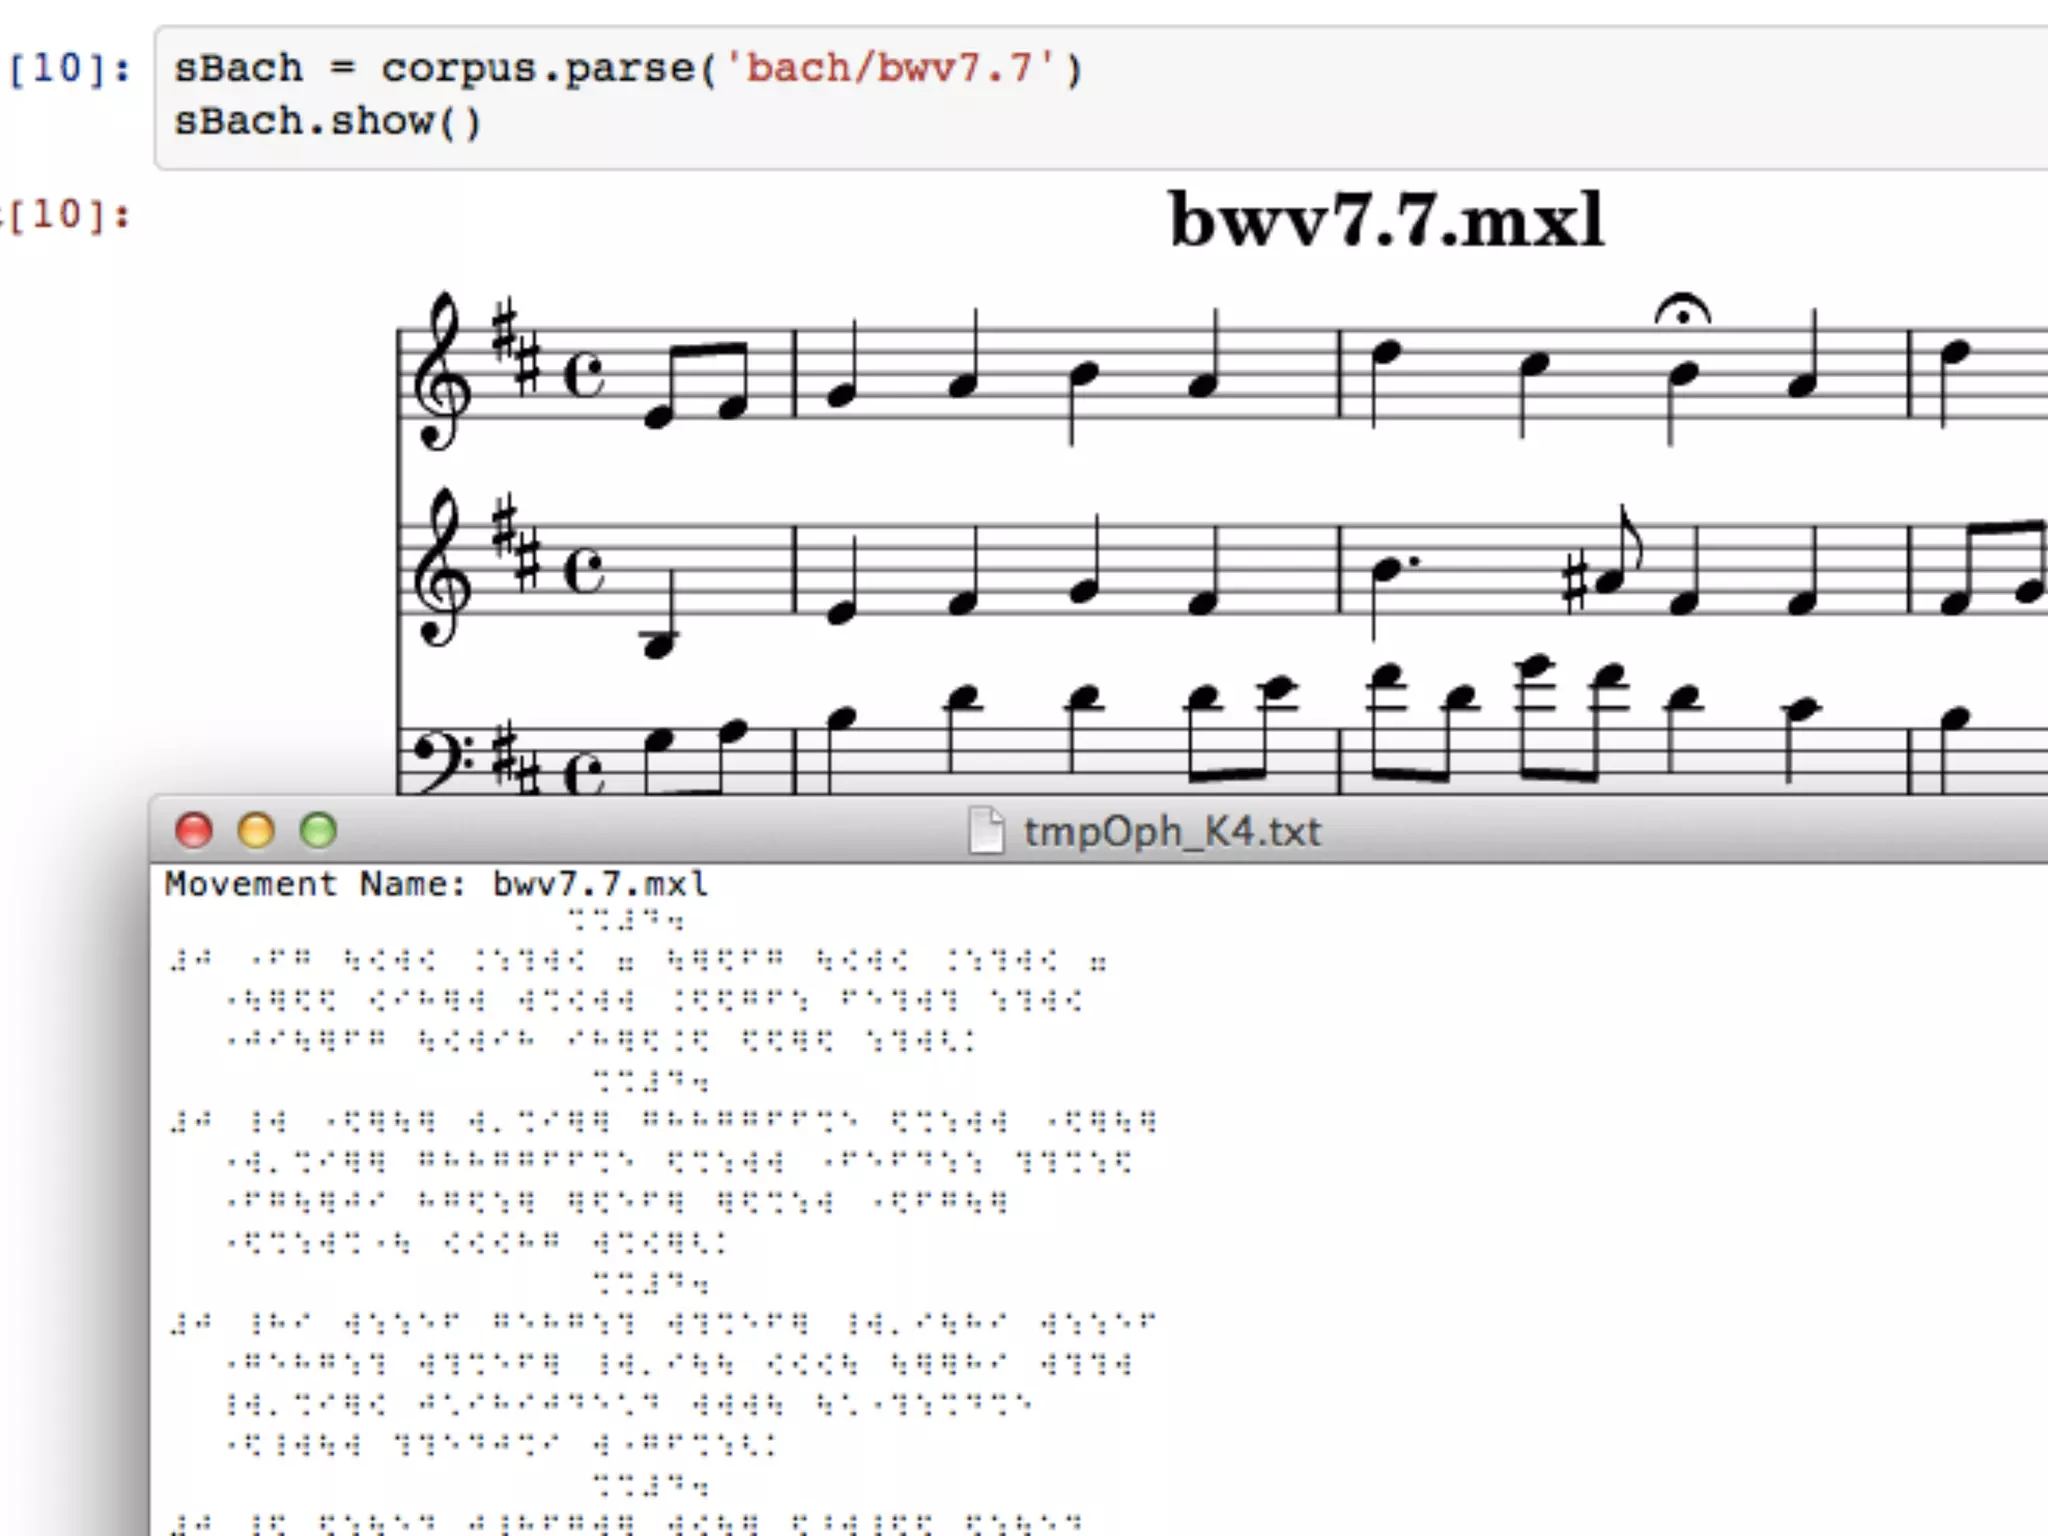Click the fermata symbol above the top staff
The width and height of the screenshot is (2048, 1536).
point(1683,311)
